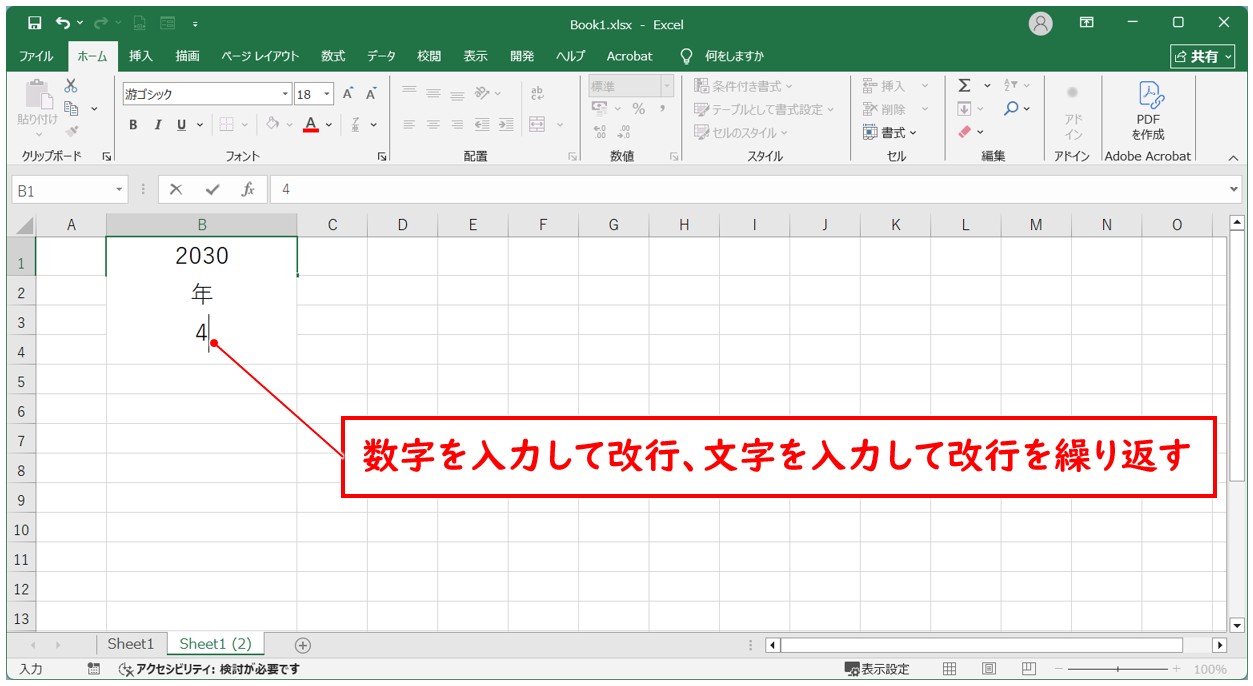Image resolution: width=1253 pixels, height=686 pixels.
Task: Open the Acrobat ribbon tab
Action: click(629, 56)
